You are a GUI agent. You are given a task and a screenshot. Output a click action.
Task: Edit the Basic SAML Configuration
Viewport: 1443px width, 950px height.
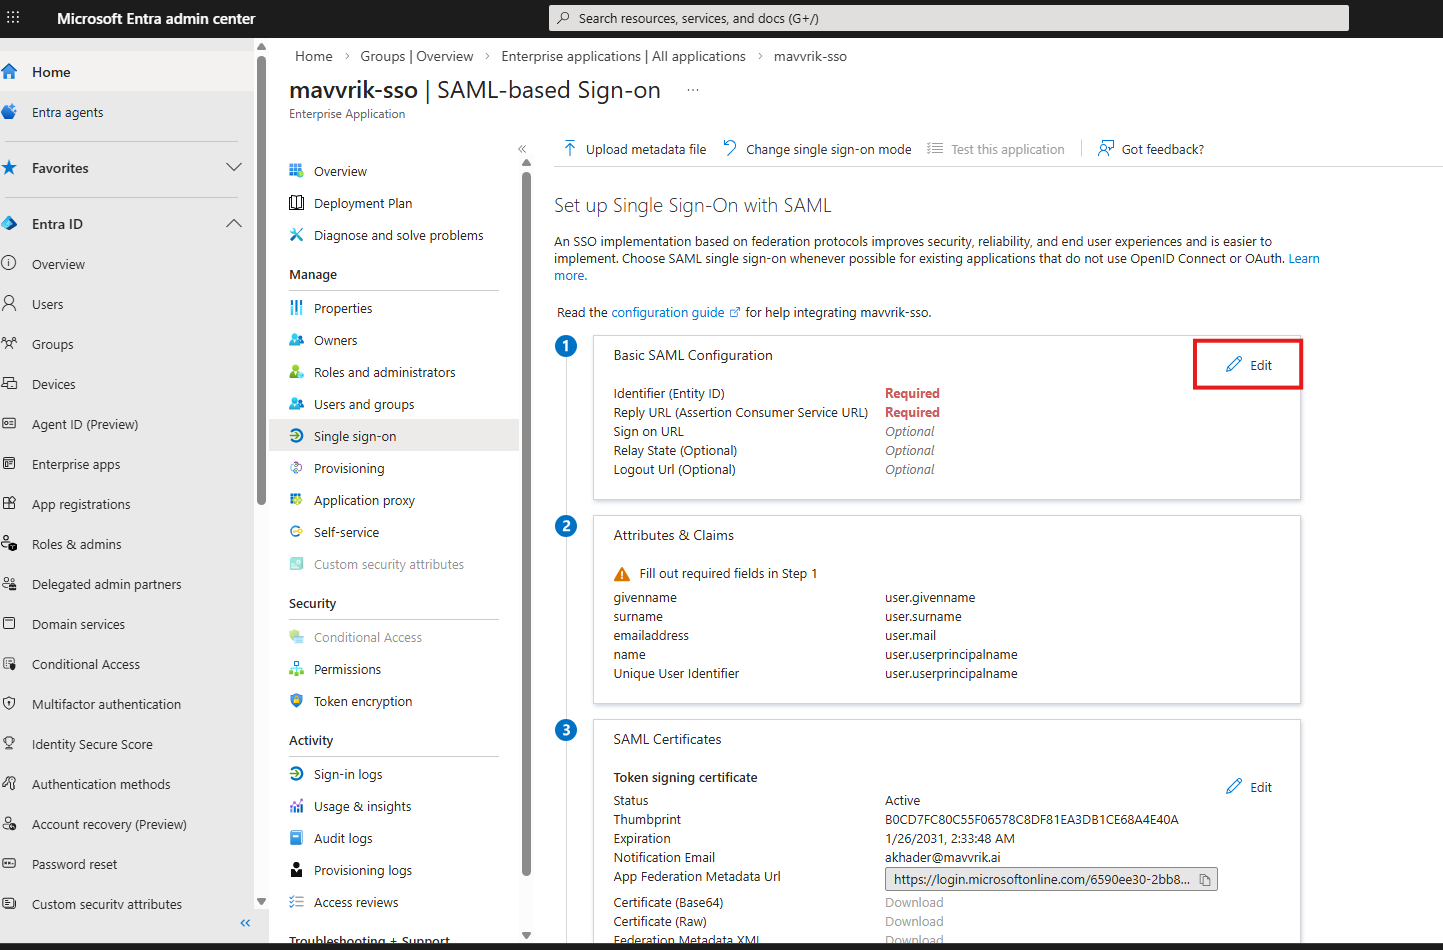point(1248,365)
